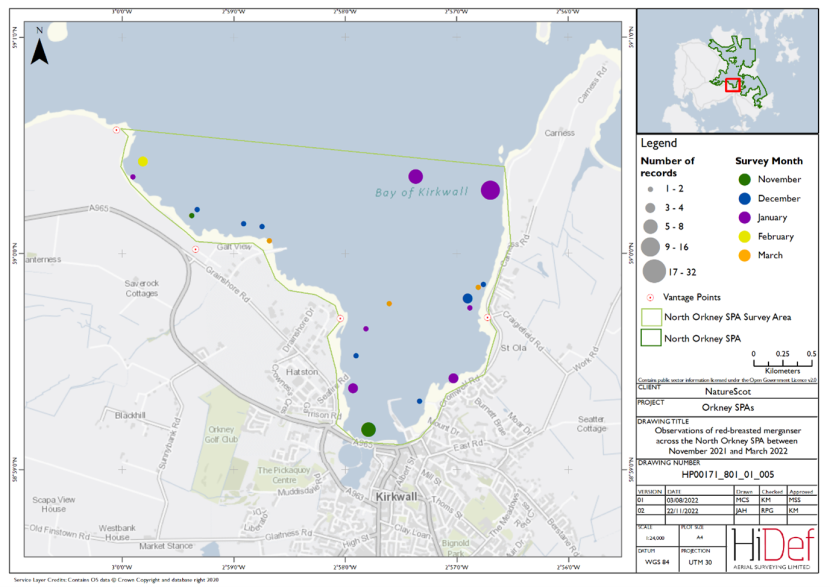Screen dimensions: 830x587
Task: Click the NatureScot client name
Action: (728, 392)
